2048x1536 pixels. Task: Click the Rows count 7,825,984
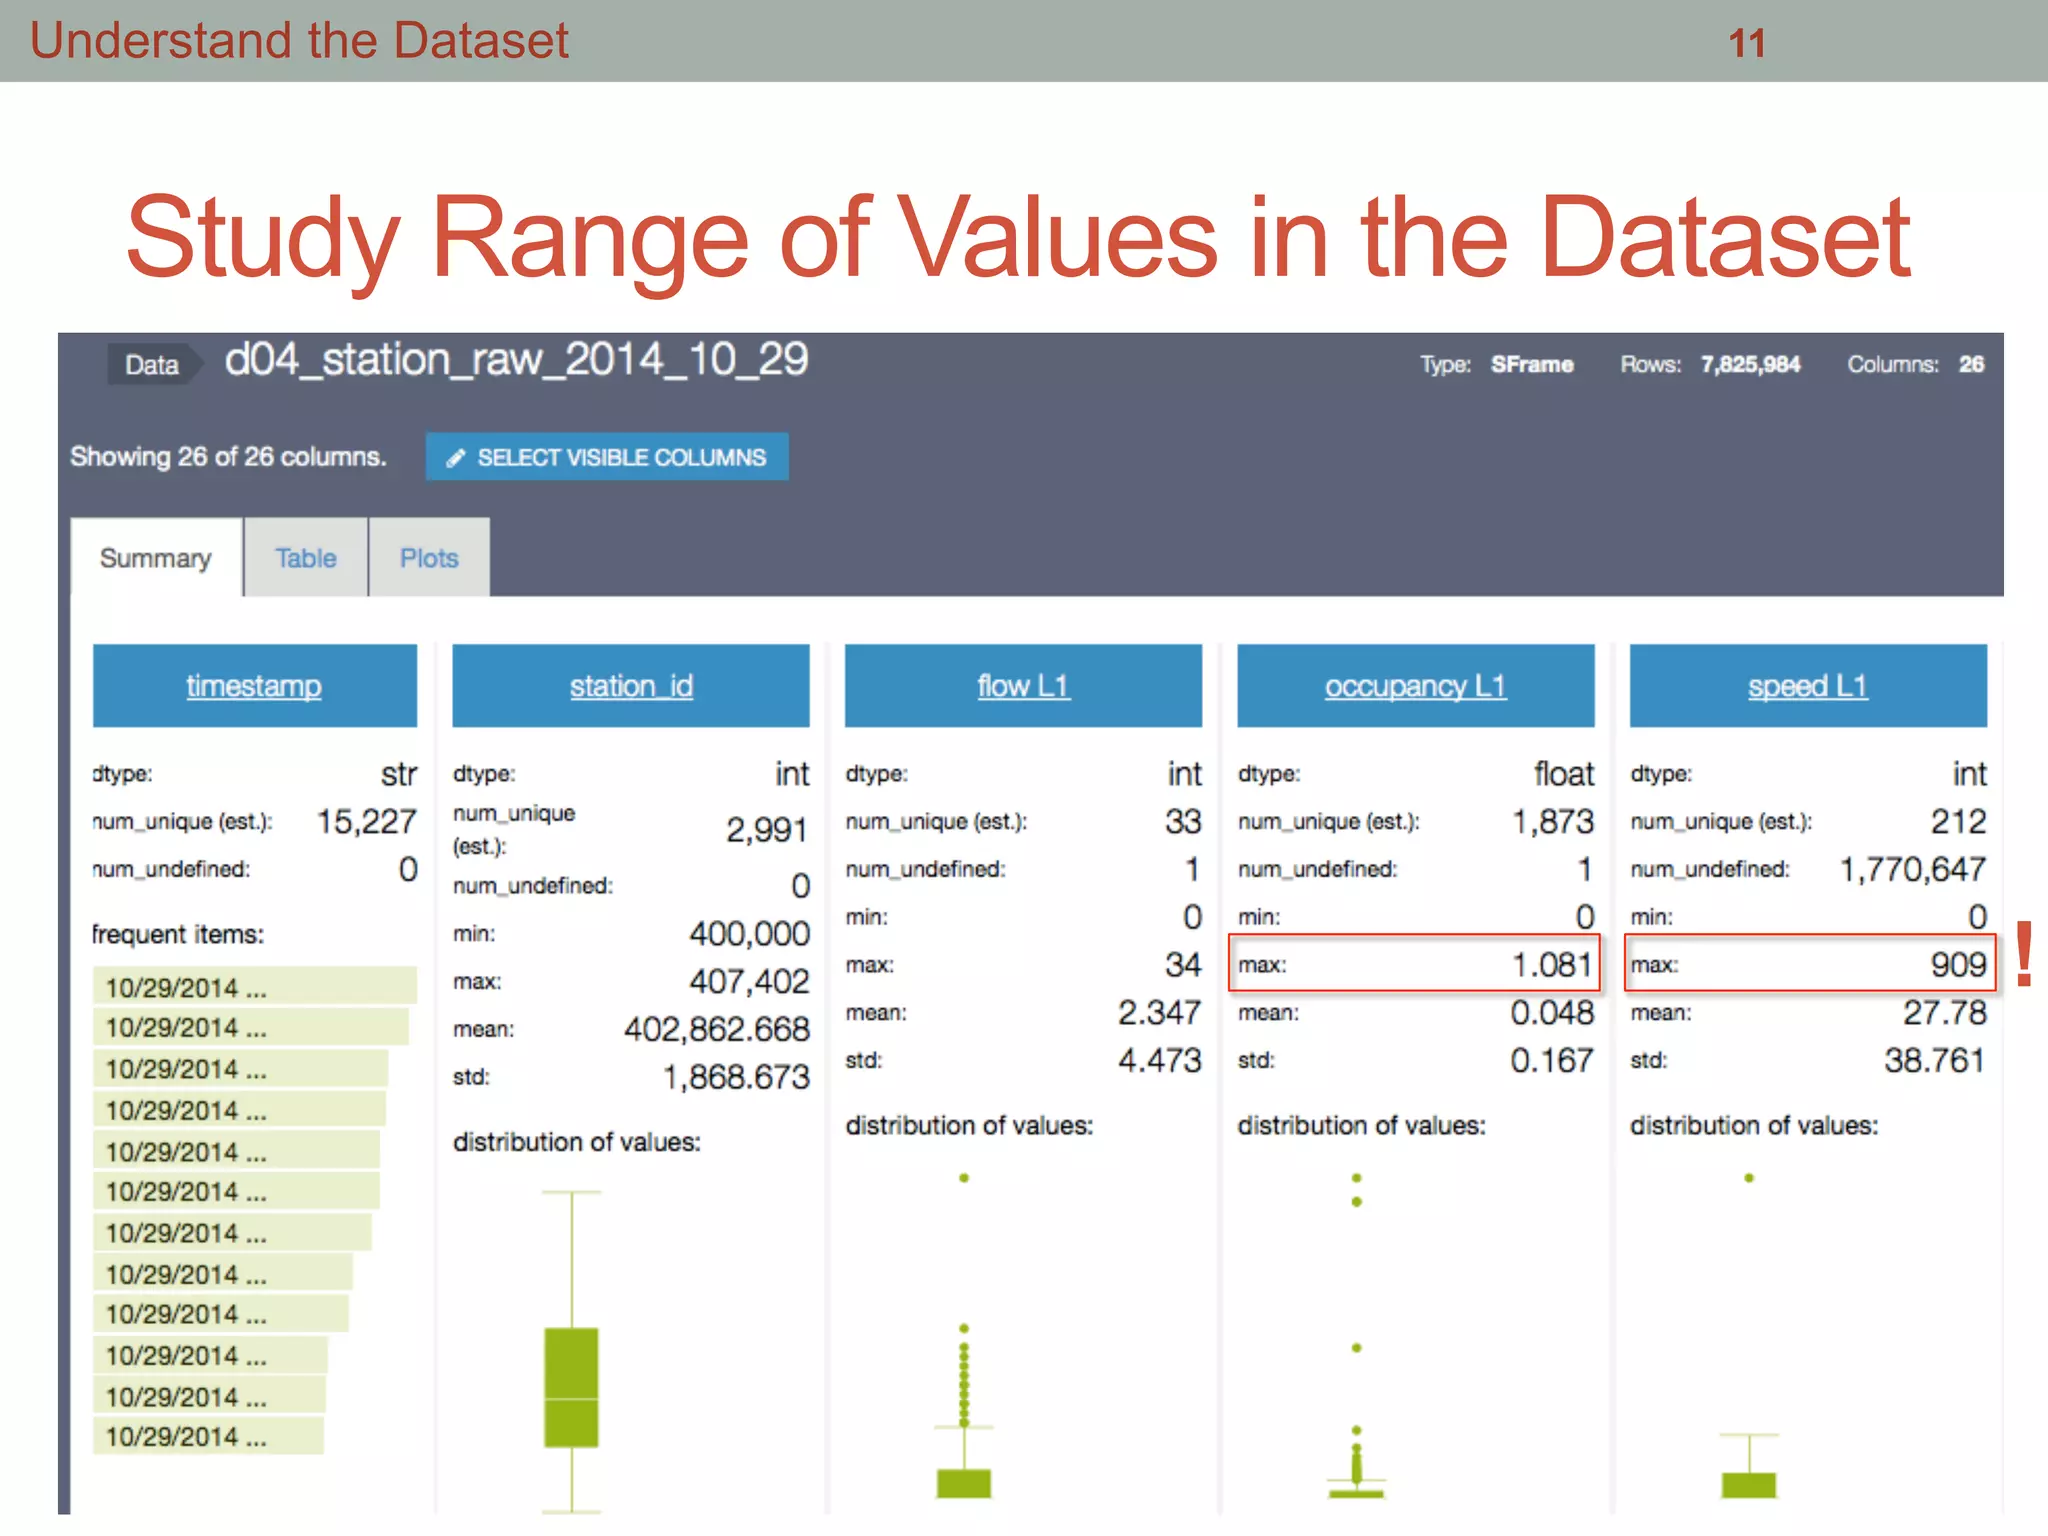(1750, 364)
